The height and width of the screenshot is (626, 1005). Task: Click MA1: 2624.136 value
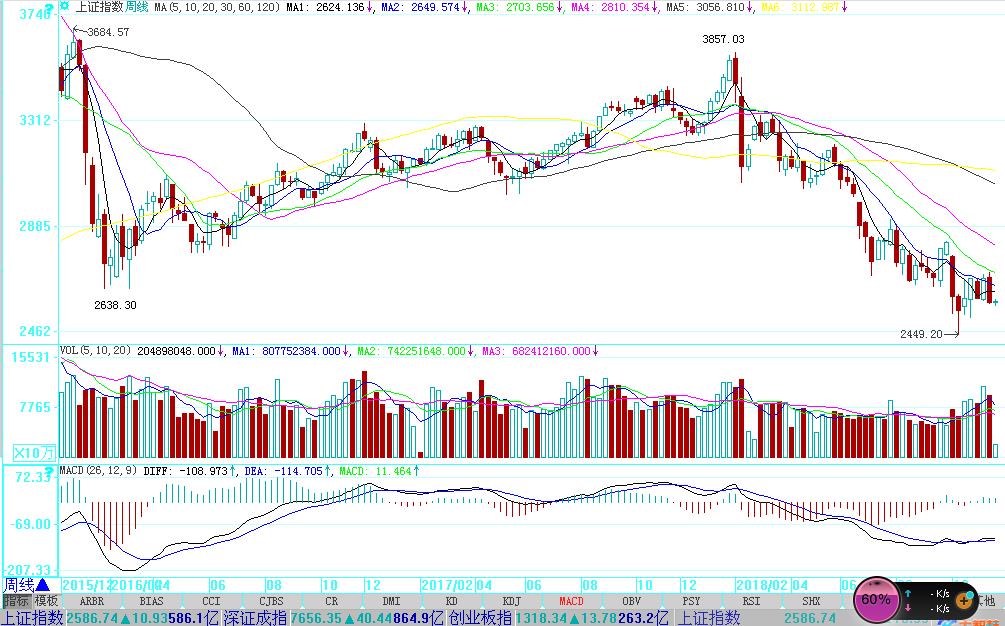click(x=325, y=7)
